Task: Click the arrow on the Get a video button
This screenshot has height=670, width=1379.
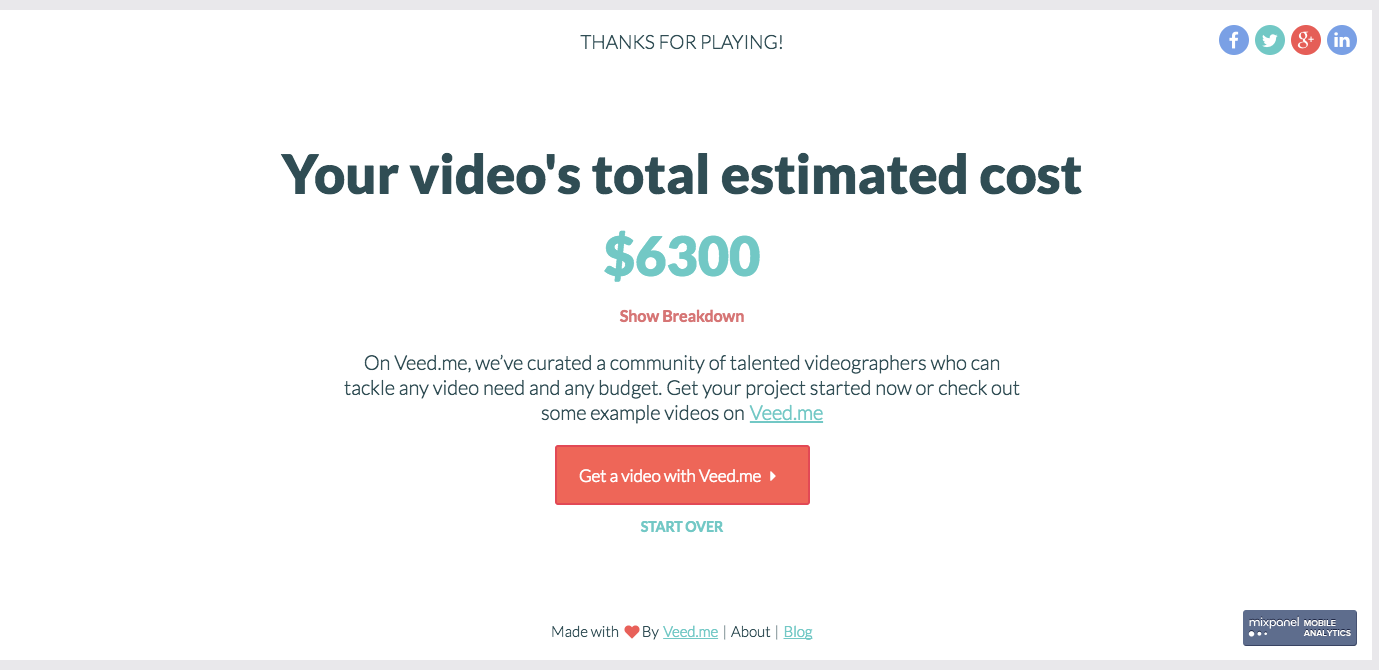Action: [x=773, y=476]
